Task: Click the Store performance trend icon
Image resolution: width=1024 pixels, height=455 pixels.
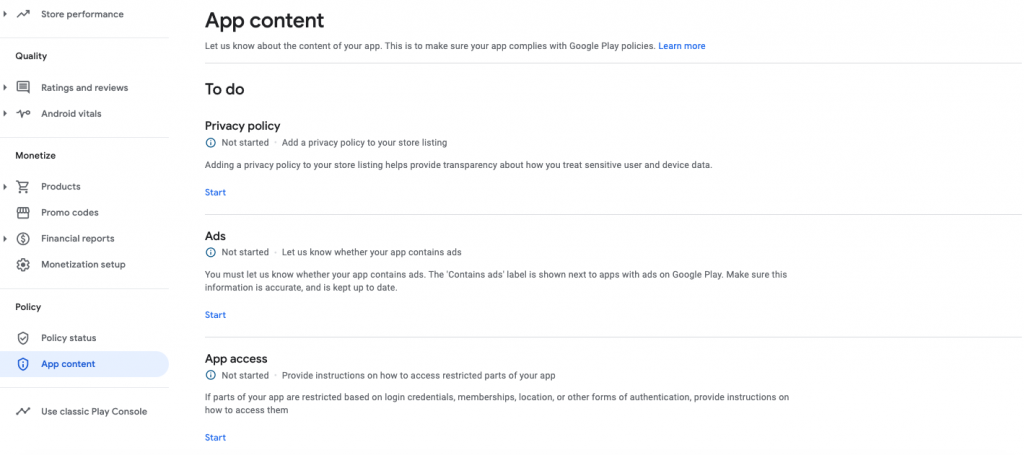Action: tap(23, 14)
